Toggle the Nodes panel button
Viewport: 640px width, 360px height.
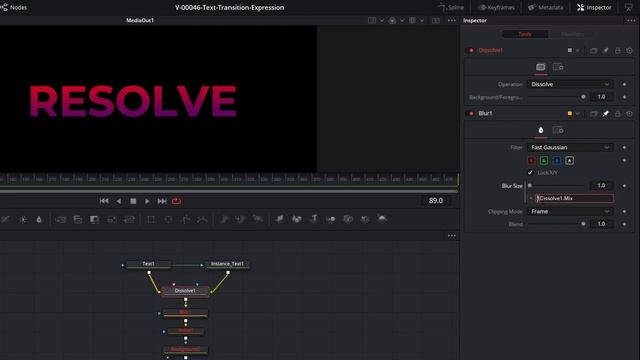pyautogui.click(x=14, y=7)
